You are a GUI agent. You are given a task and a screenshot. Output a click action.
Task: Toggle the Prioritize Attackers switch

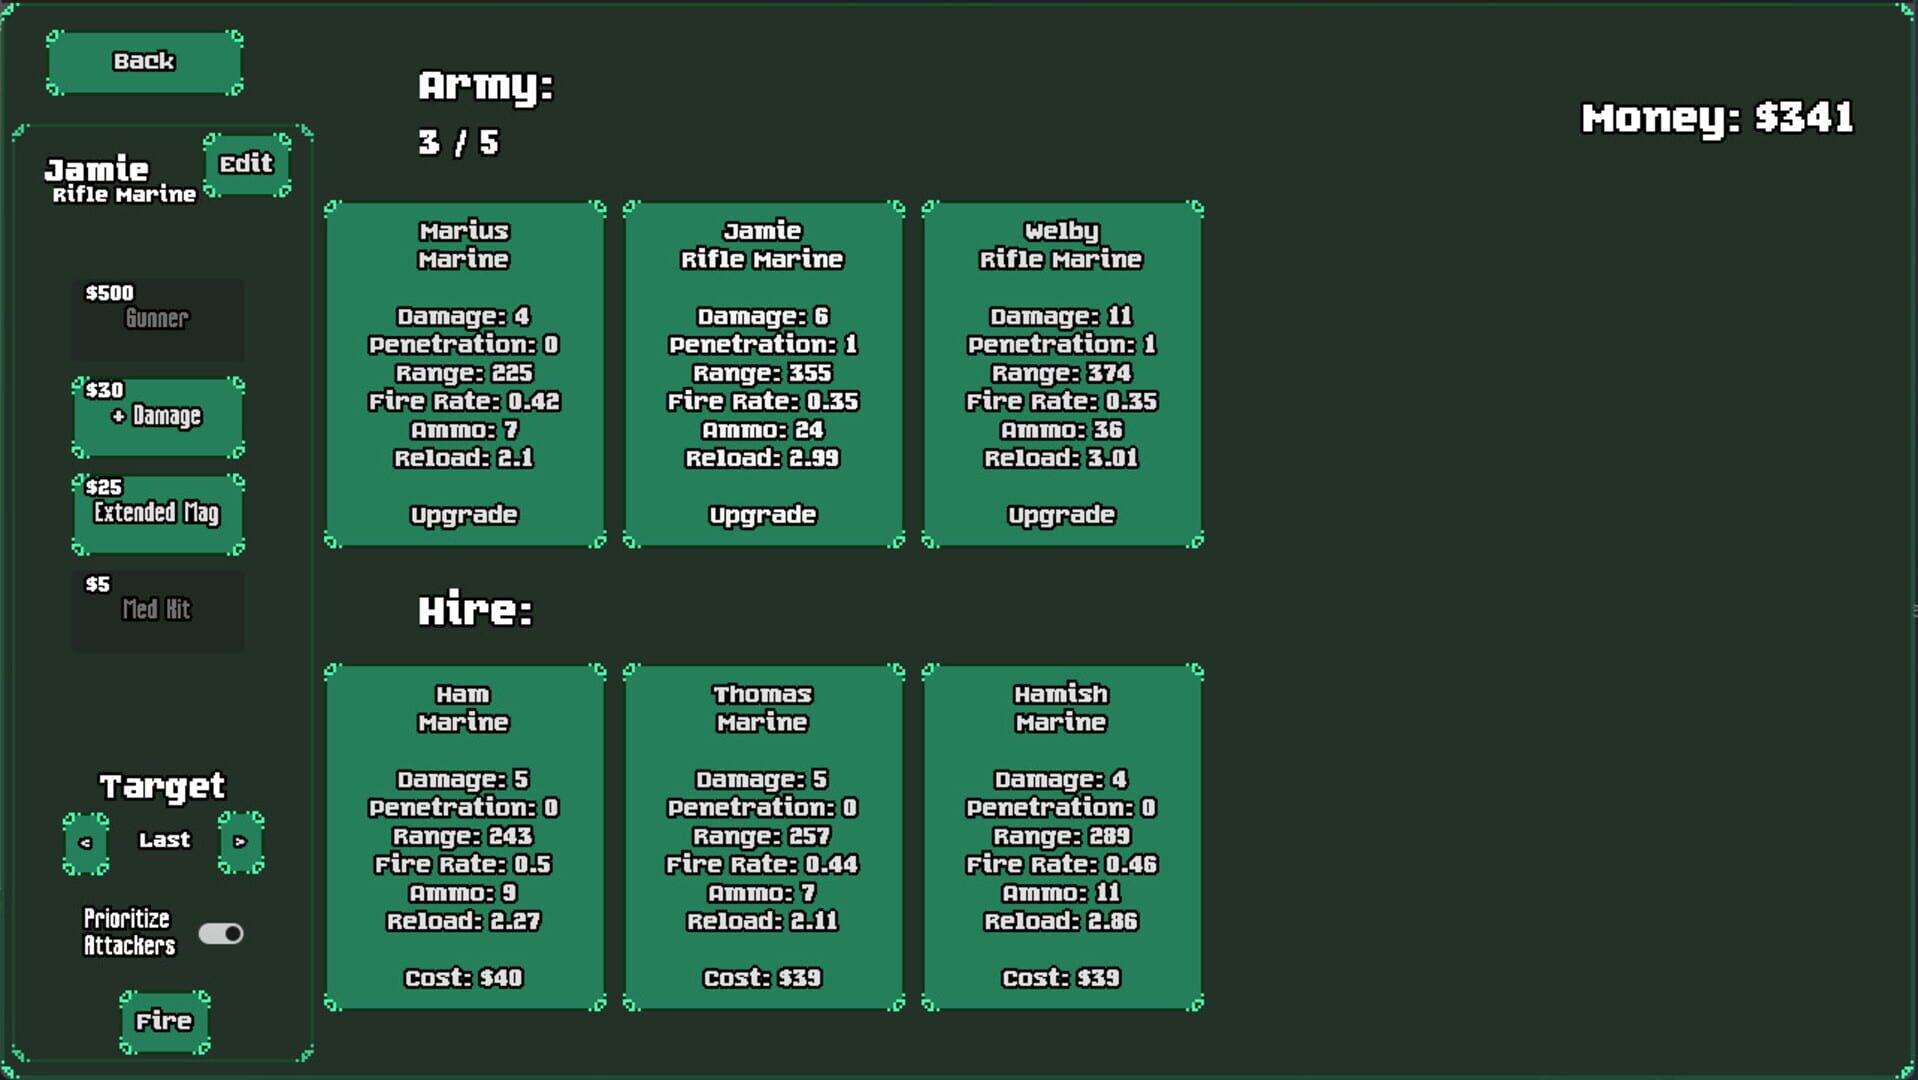click(221, 933)
